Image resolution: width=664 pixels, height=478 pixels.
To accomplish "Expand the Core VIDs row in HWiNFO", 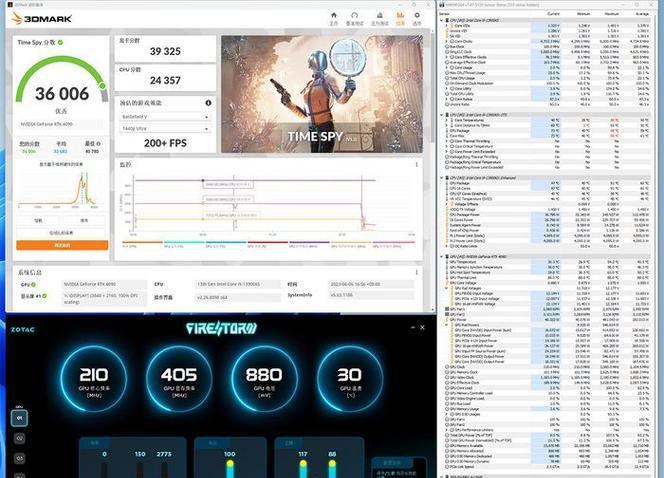I will coord(447,25).
